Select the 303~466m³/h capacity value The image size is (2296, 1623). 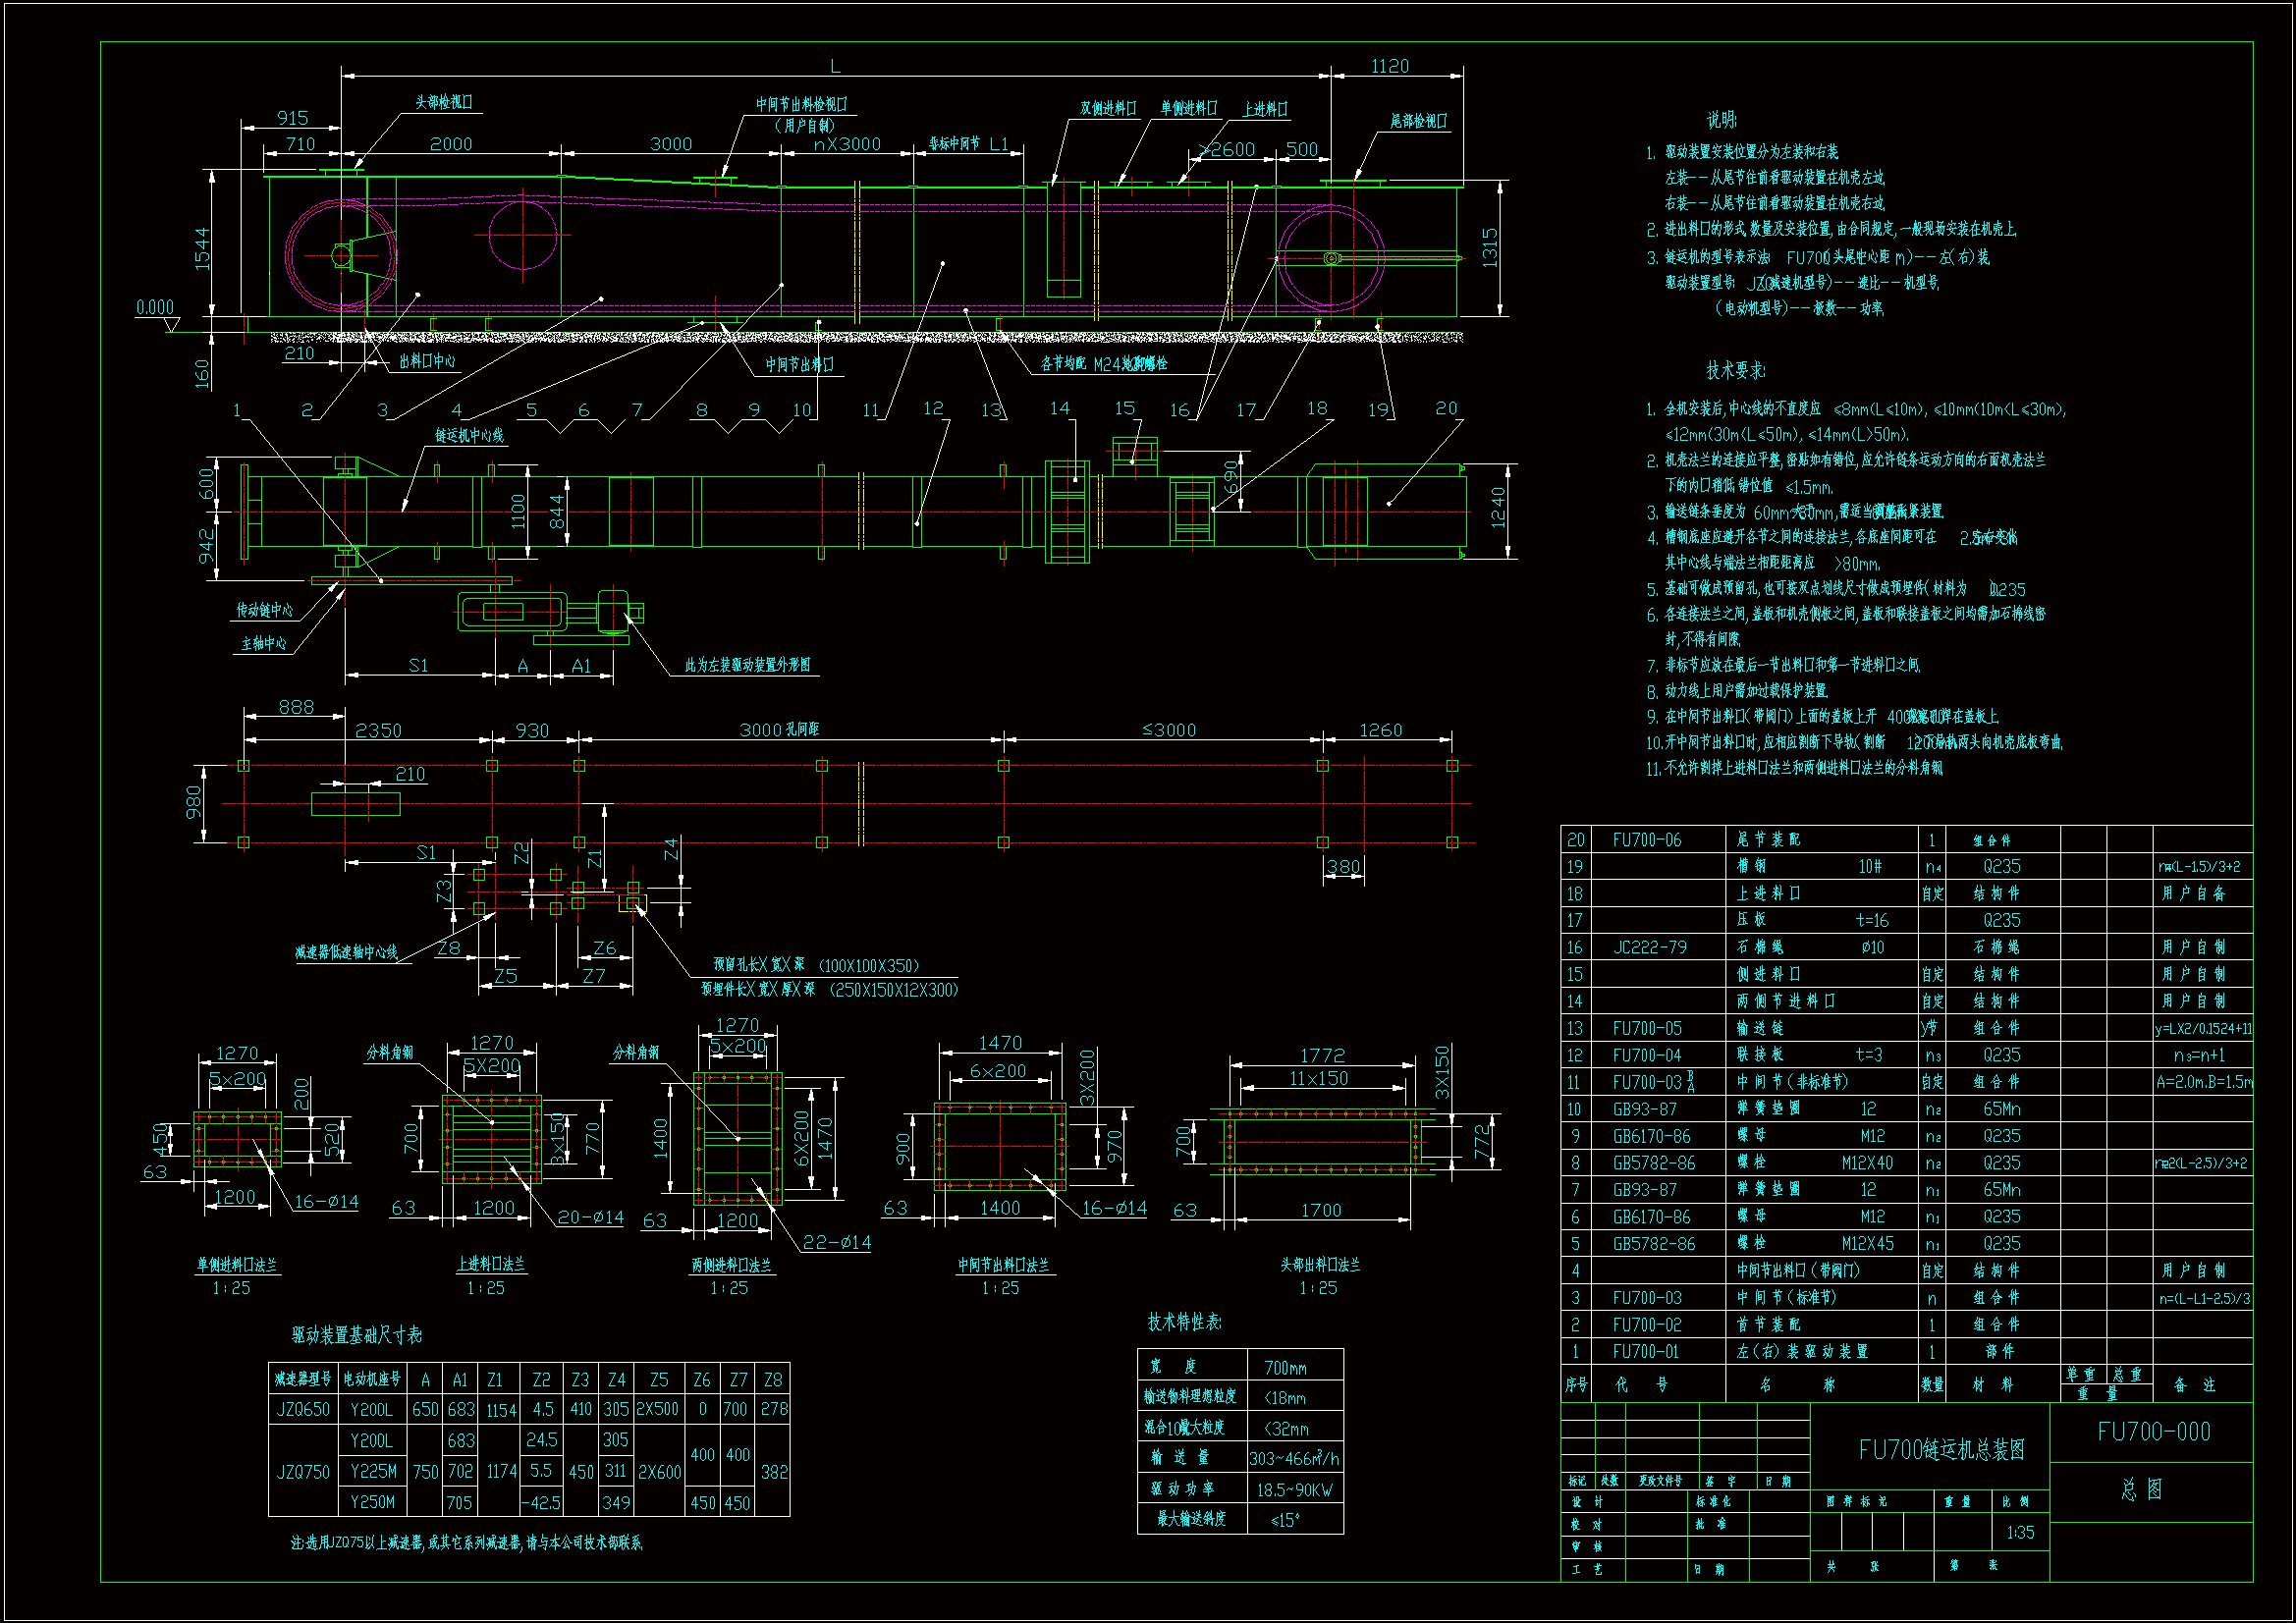point(1294,1459)
